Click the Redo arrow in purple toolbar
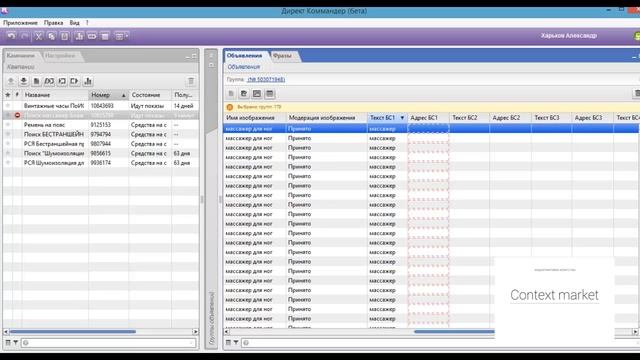The width and height of the screenshot is (640, 360). pos(24,36)
